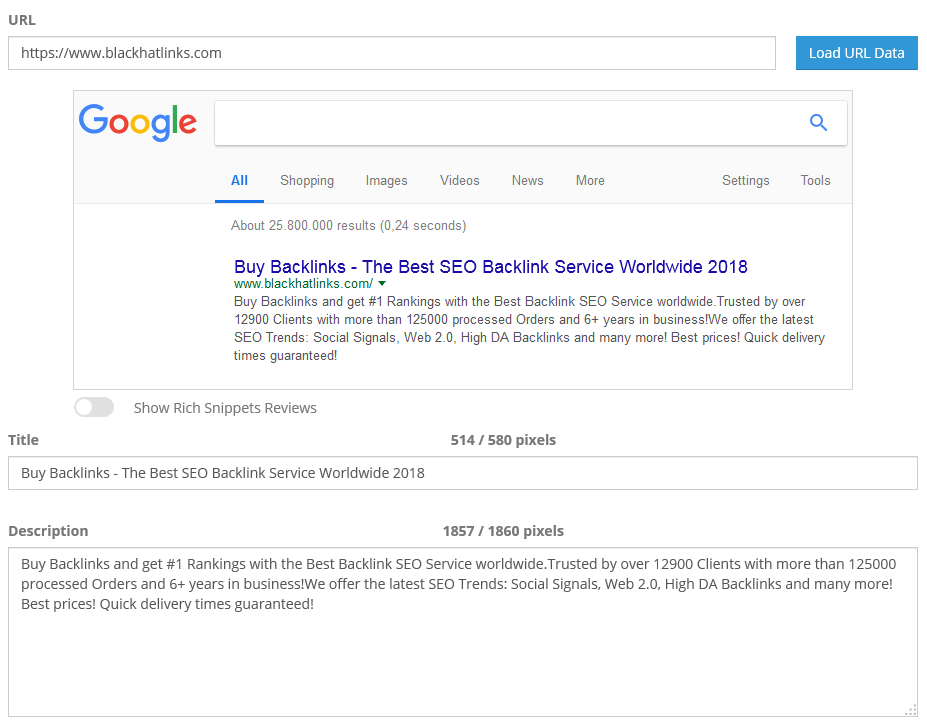Focus the Title input field
This screenshot has height=727, width=927.
click(463, 473)
